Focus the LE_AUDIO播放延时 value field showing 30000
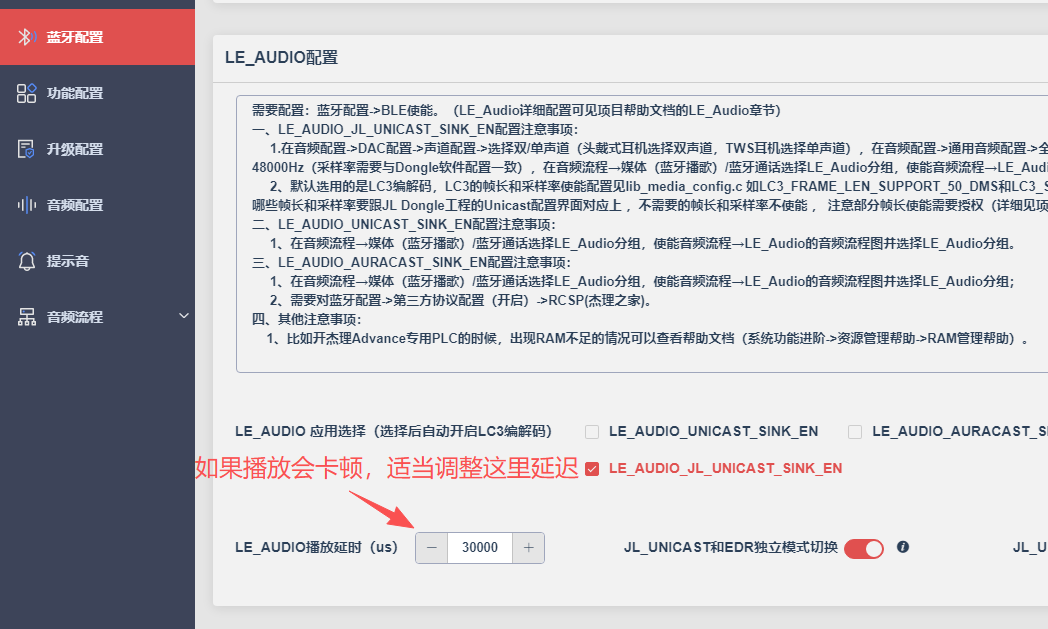Screen dimensions: 1048x629 click(x=480, y=548)
